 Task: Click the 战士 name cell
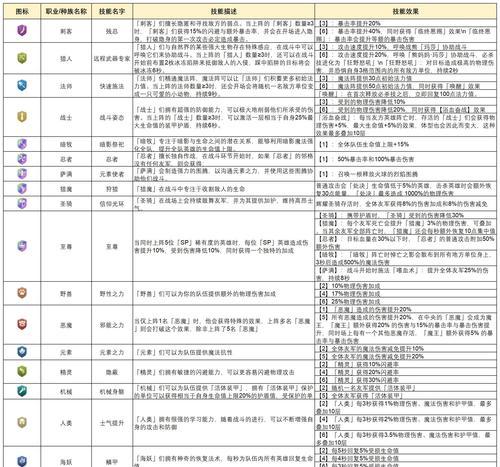tap(66, 117)
